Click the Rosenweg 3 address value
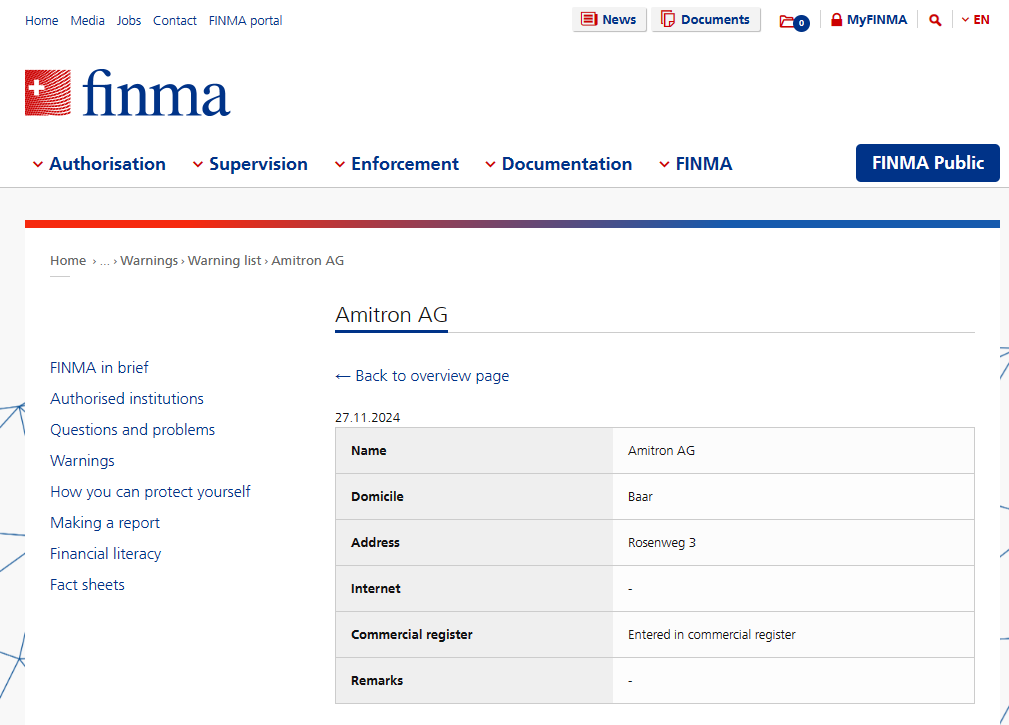1009x725 pixels. [662, 542]
